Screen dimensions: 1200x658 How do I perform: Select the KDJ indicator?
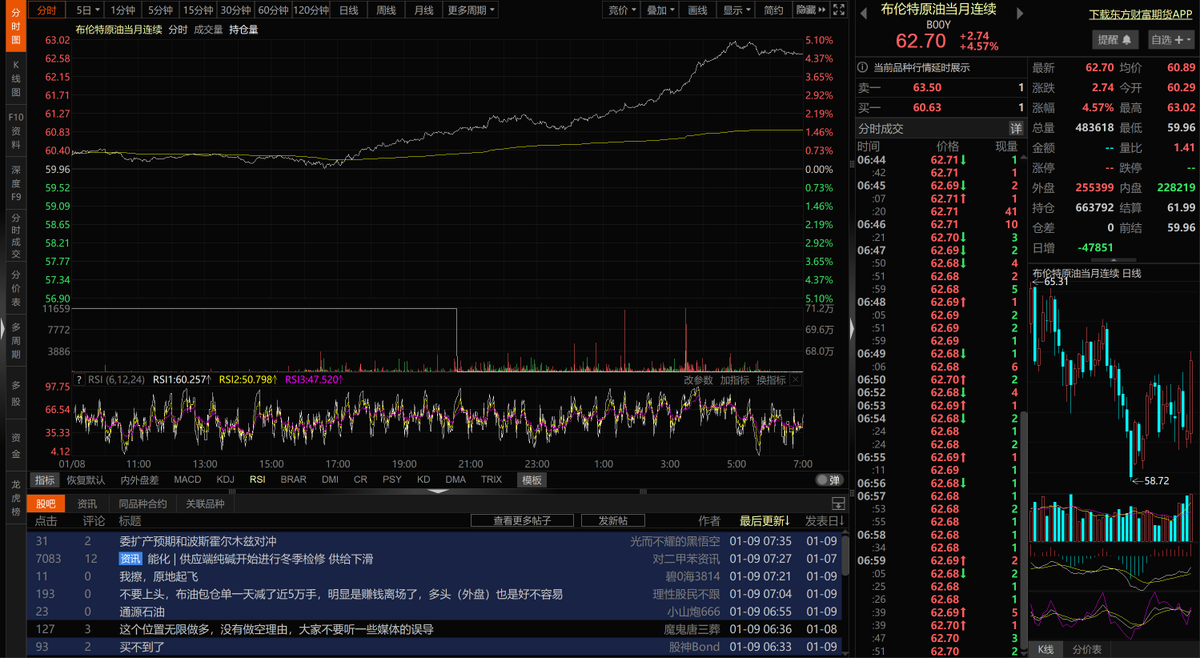pyautogui.click(x=225, y=479)
